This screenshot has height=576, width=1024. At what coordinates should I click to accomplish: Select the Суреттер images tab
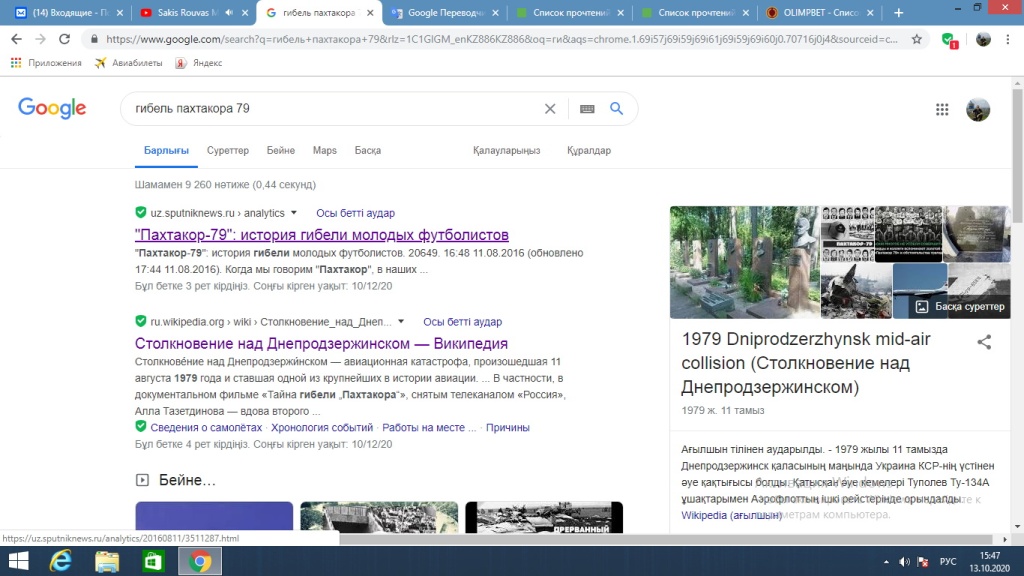[x=228, y=150]
